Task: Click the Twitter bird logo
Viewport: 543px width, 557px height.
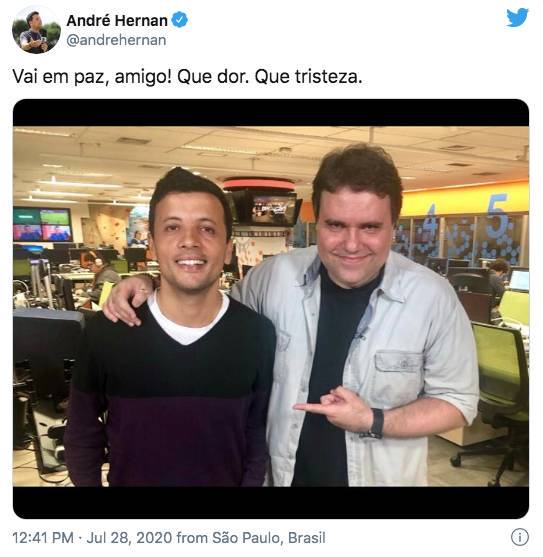Action: tap(517, 18)
